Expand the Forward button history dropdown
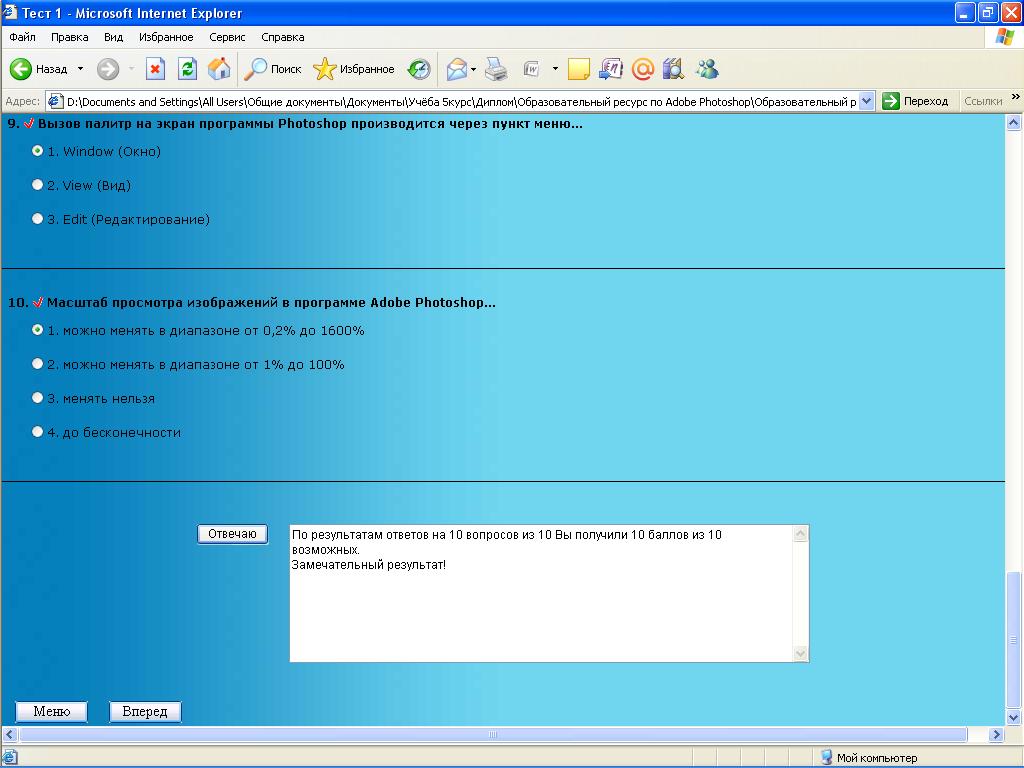The width and height of the screenshot is (1024, 768). tap(131, 69)
